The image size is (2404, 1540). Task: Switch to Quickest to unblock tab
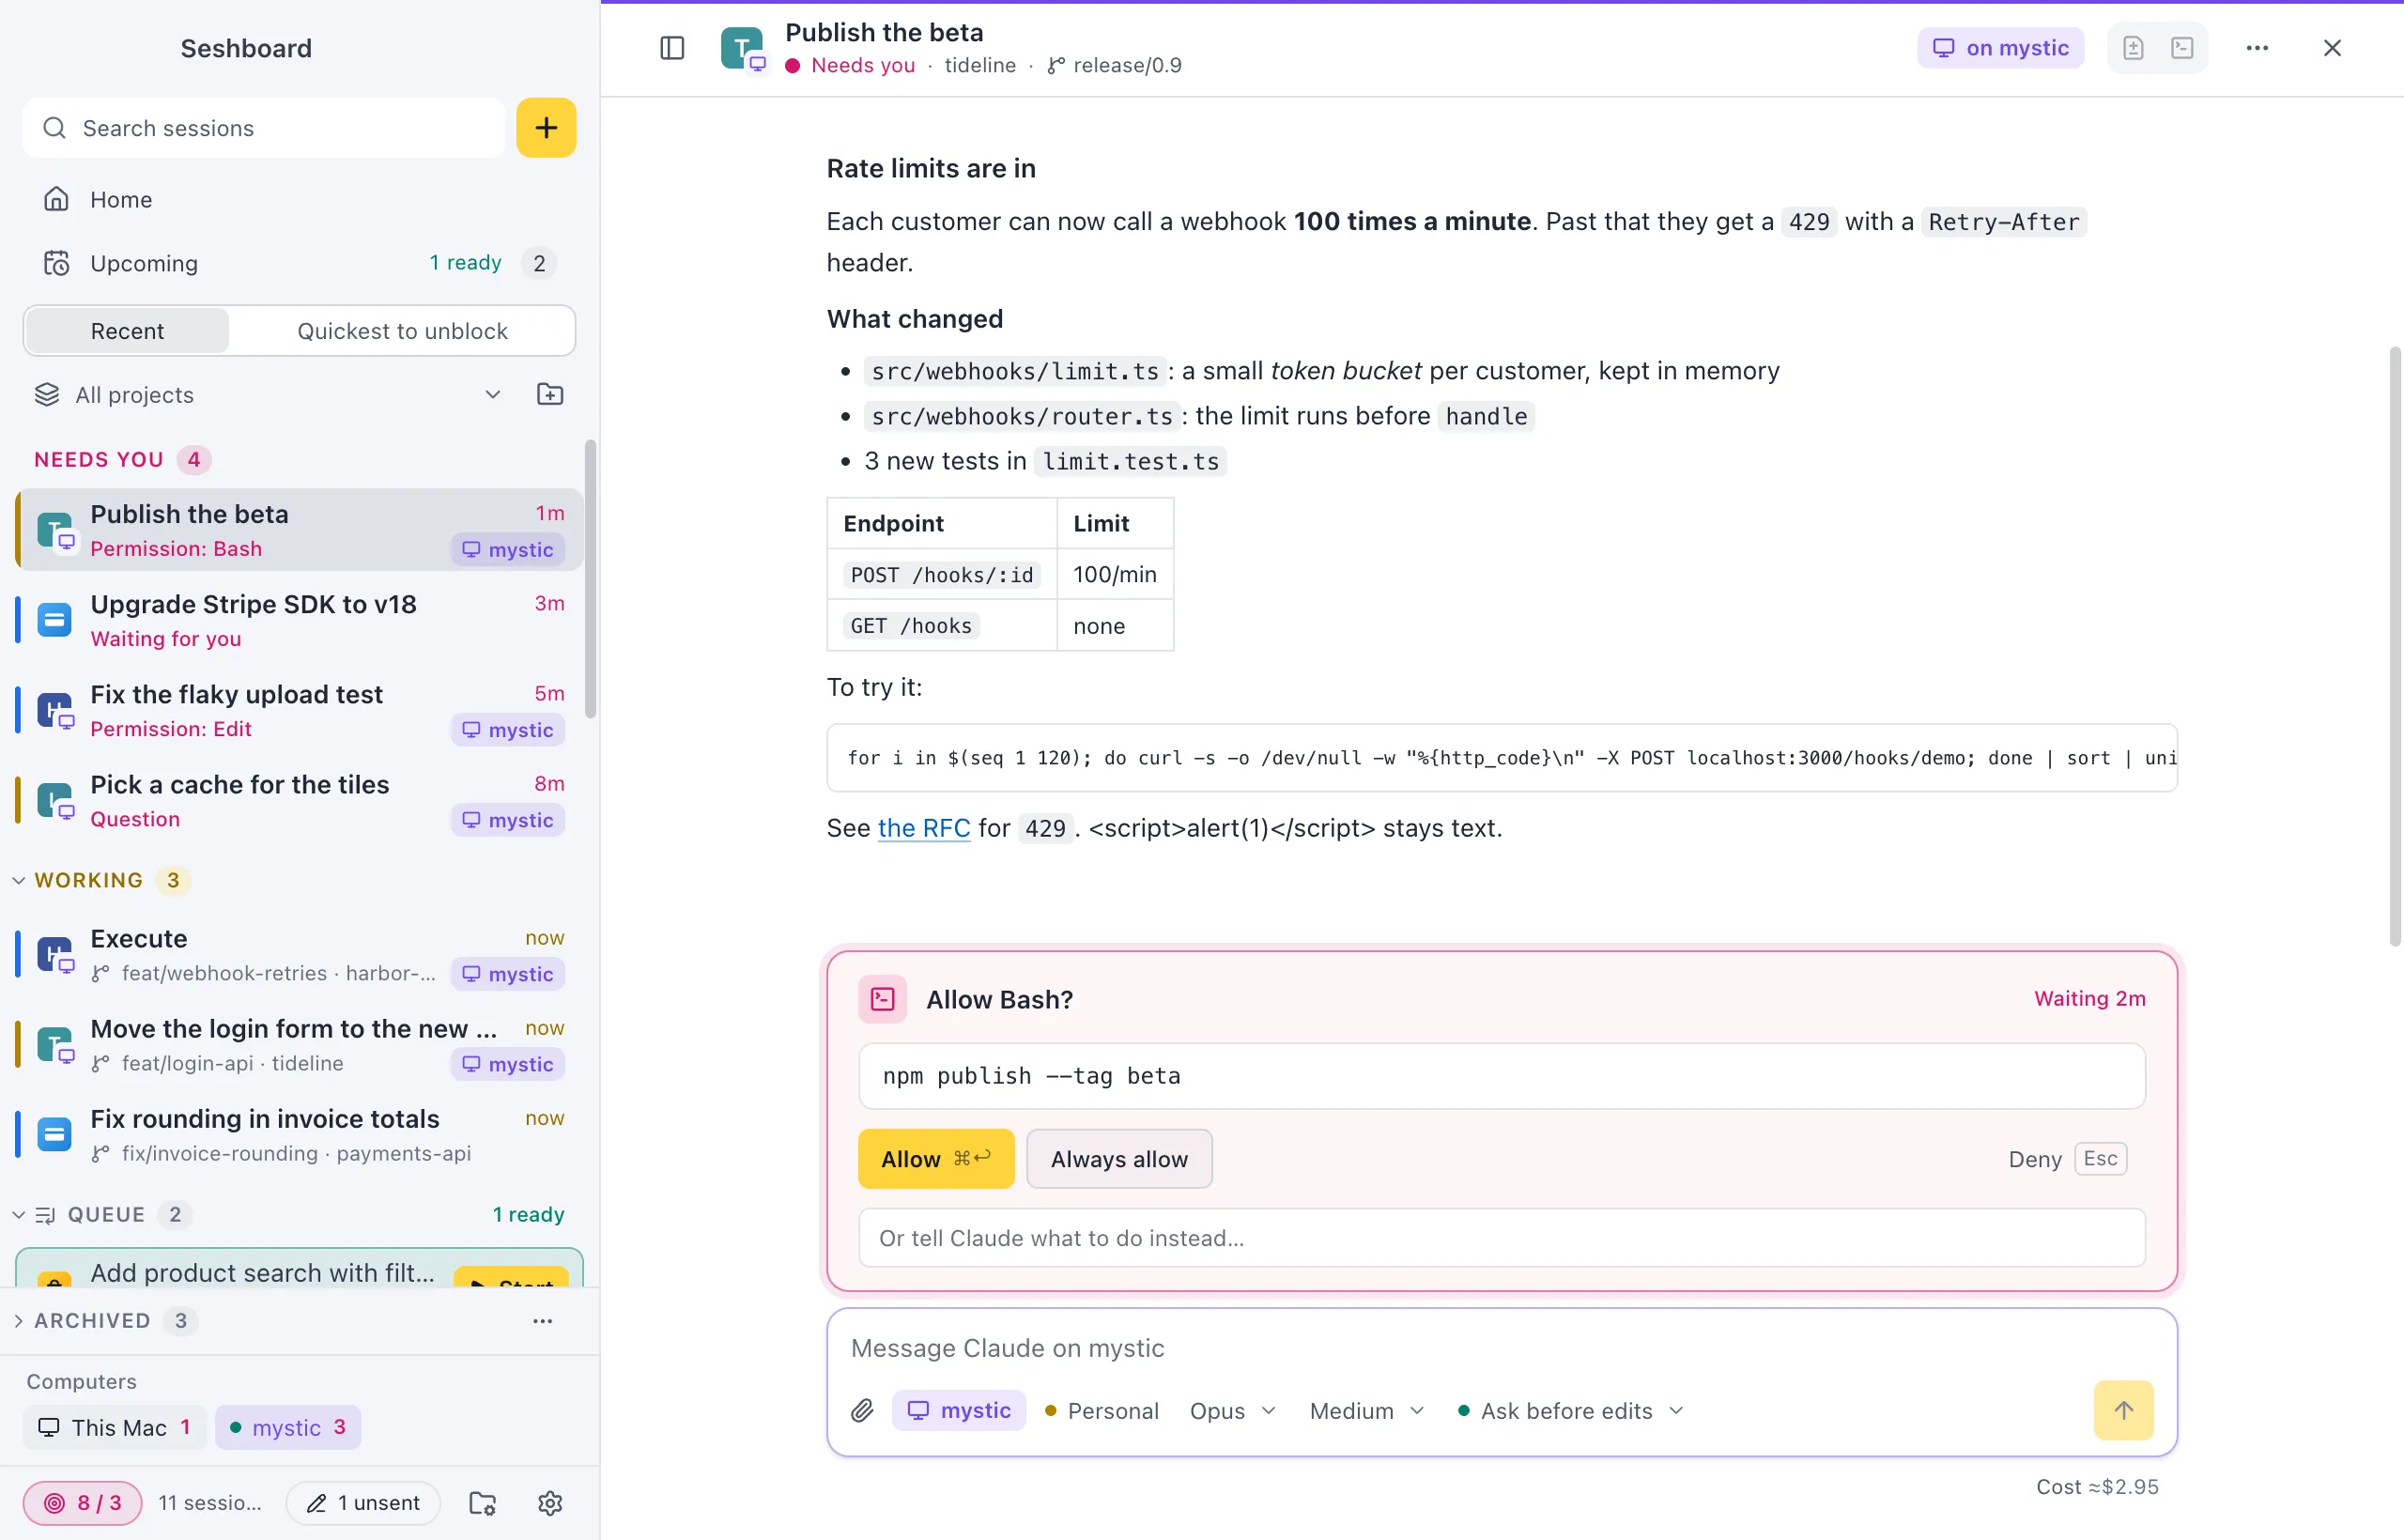tap(402, 331)
